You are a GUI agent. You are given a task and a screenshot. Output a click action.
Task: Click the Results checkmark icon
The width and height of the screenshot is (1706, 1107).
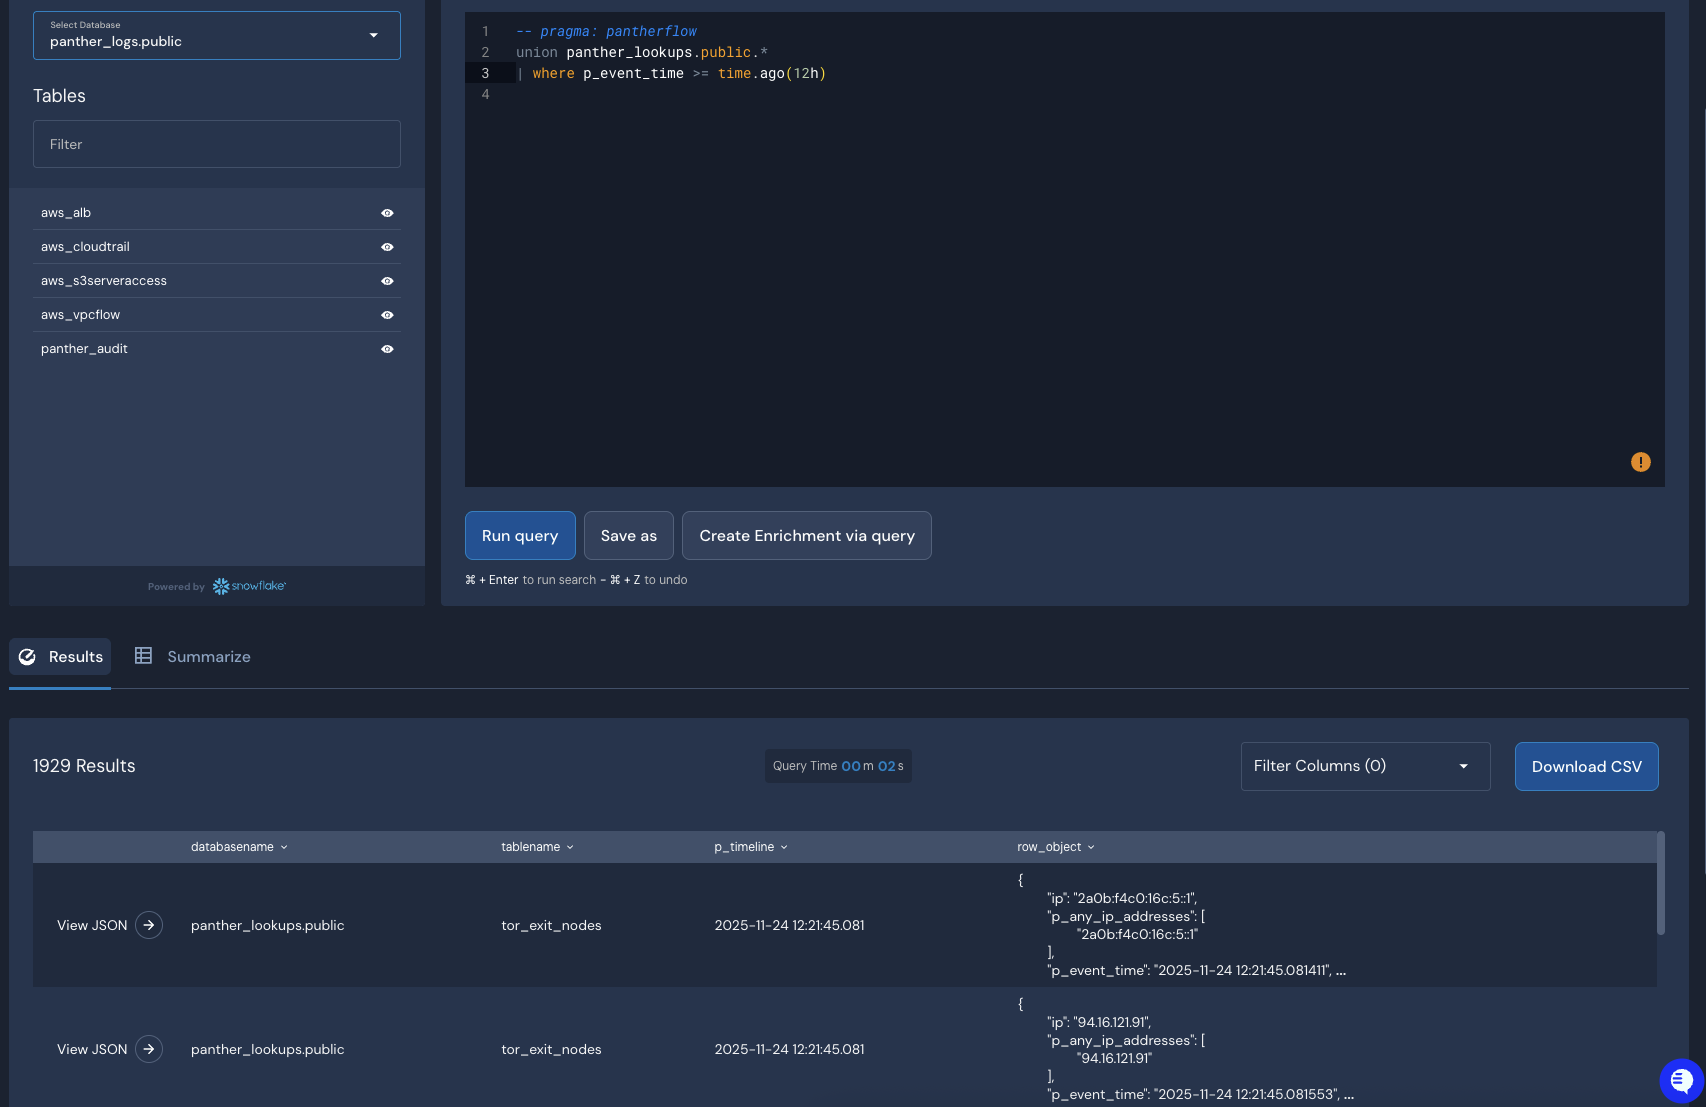click(x=28, y=657)
